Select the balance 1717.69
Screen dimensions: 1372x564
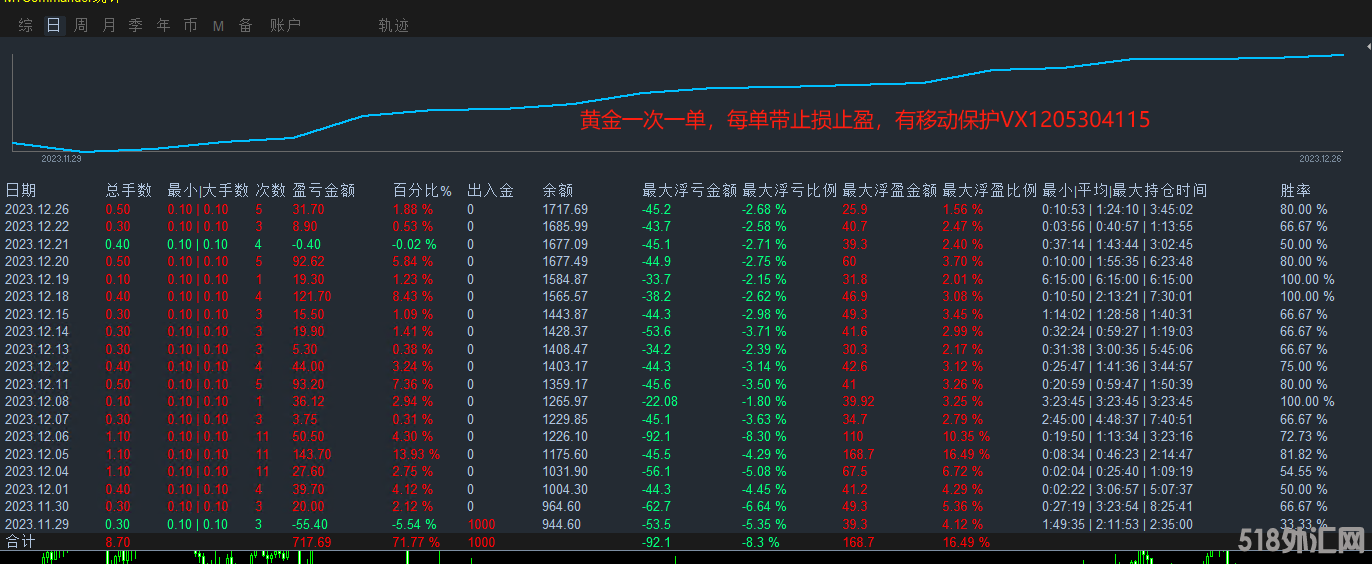pyautogui.click(x=565, y=209)
